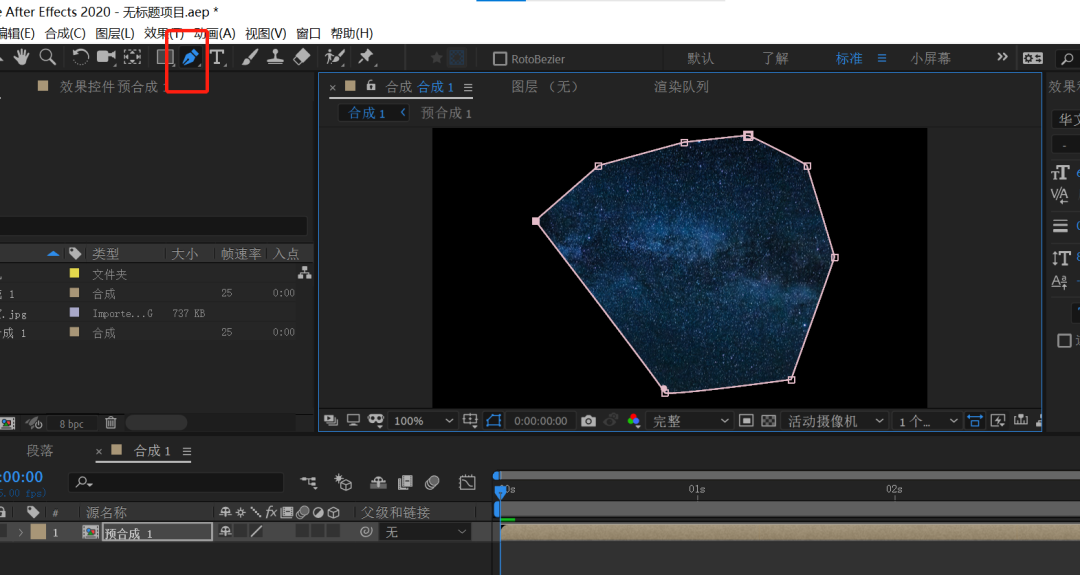Viewport: 1080px width, 575px height.
Task: Open the 完整 resolution dropdown
Action: pos(691,421)
